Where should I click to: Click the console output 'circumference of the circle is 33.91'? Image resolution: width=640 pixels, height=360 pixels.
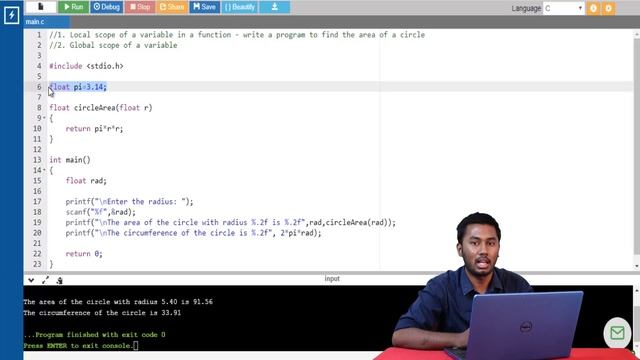tap(110, 313)
